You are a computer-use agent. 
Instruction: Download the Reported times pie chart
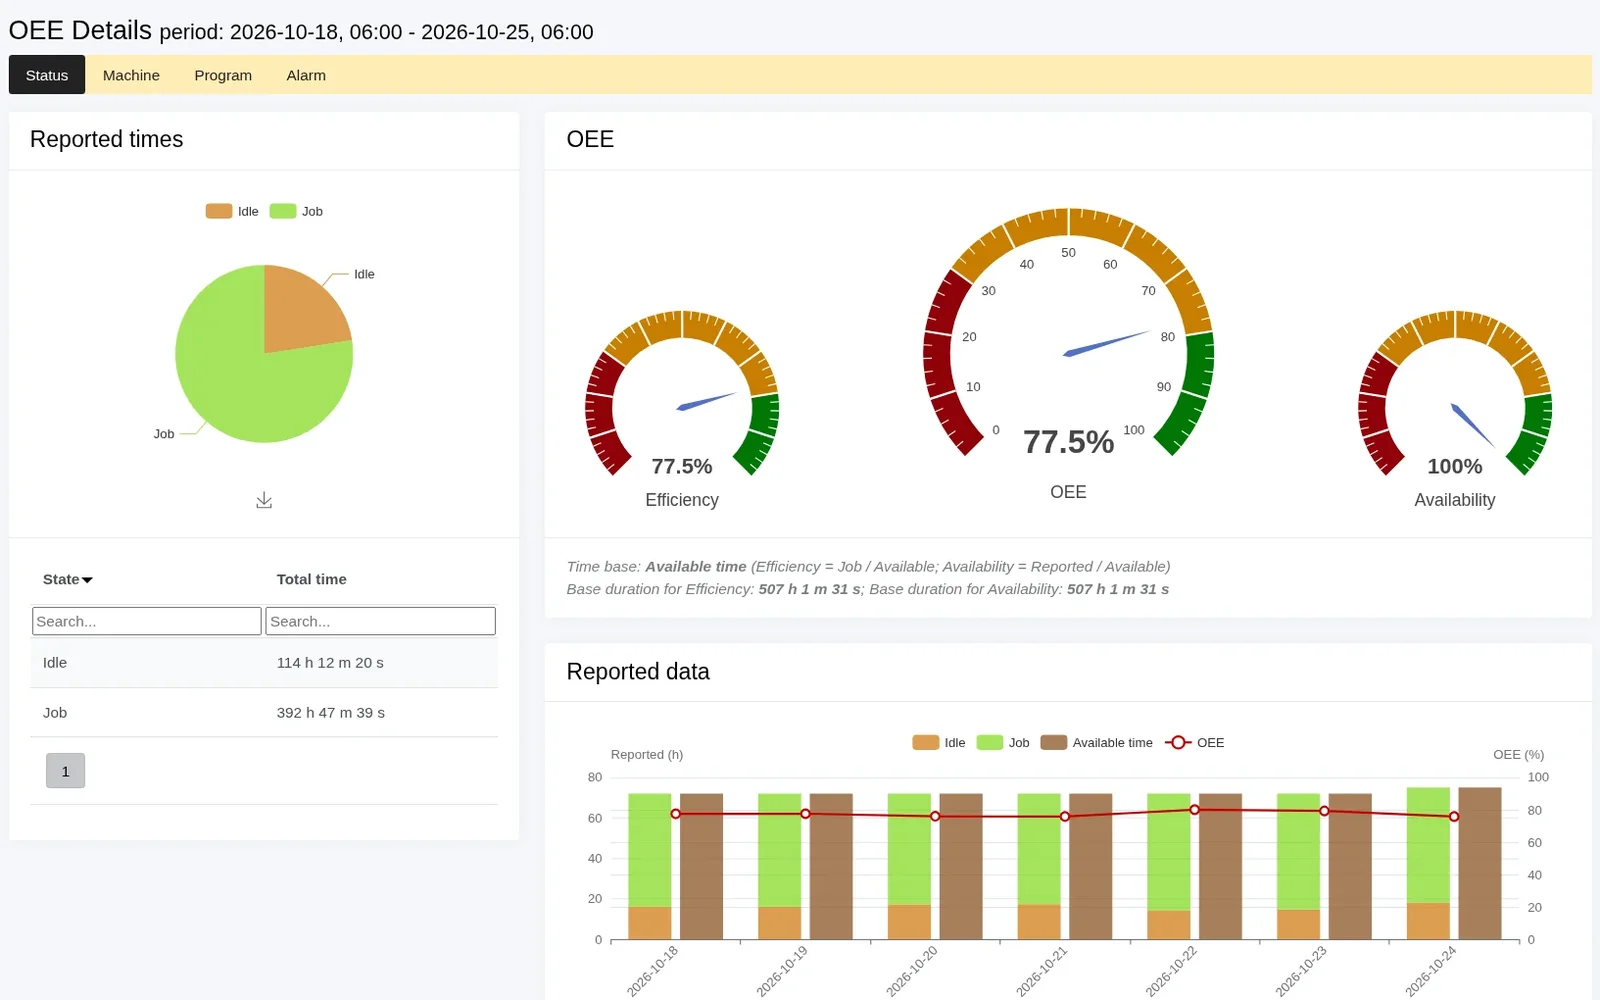point(264,500)
